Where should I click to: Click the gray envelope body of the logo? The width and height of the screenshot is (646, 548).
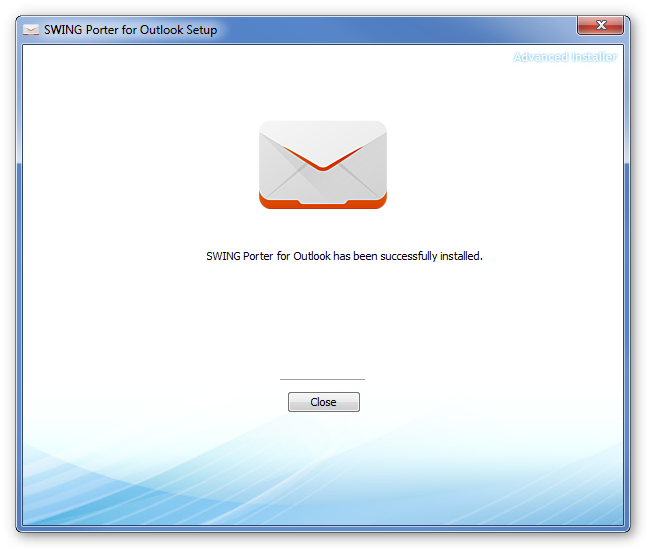323,183
